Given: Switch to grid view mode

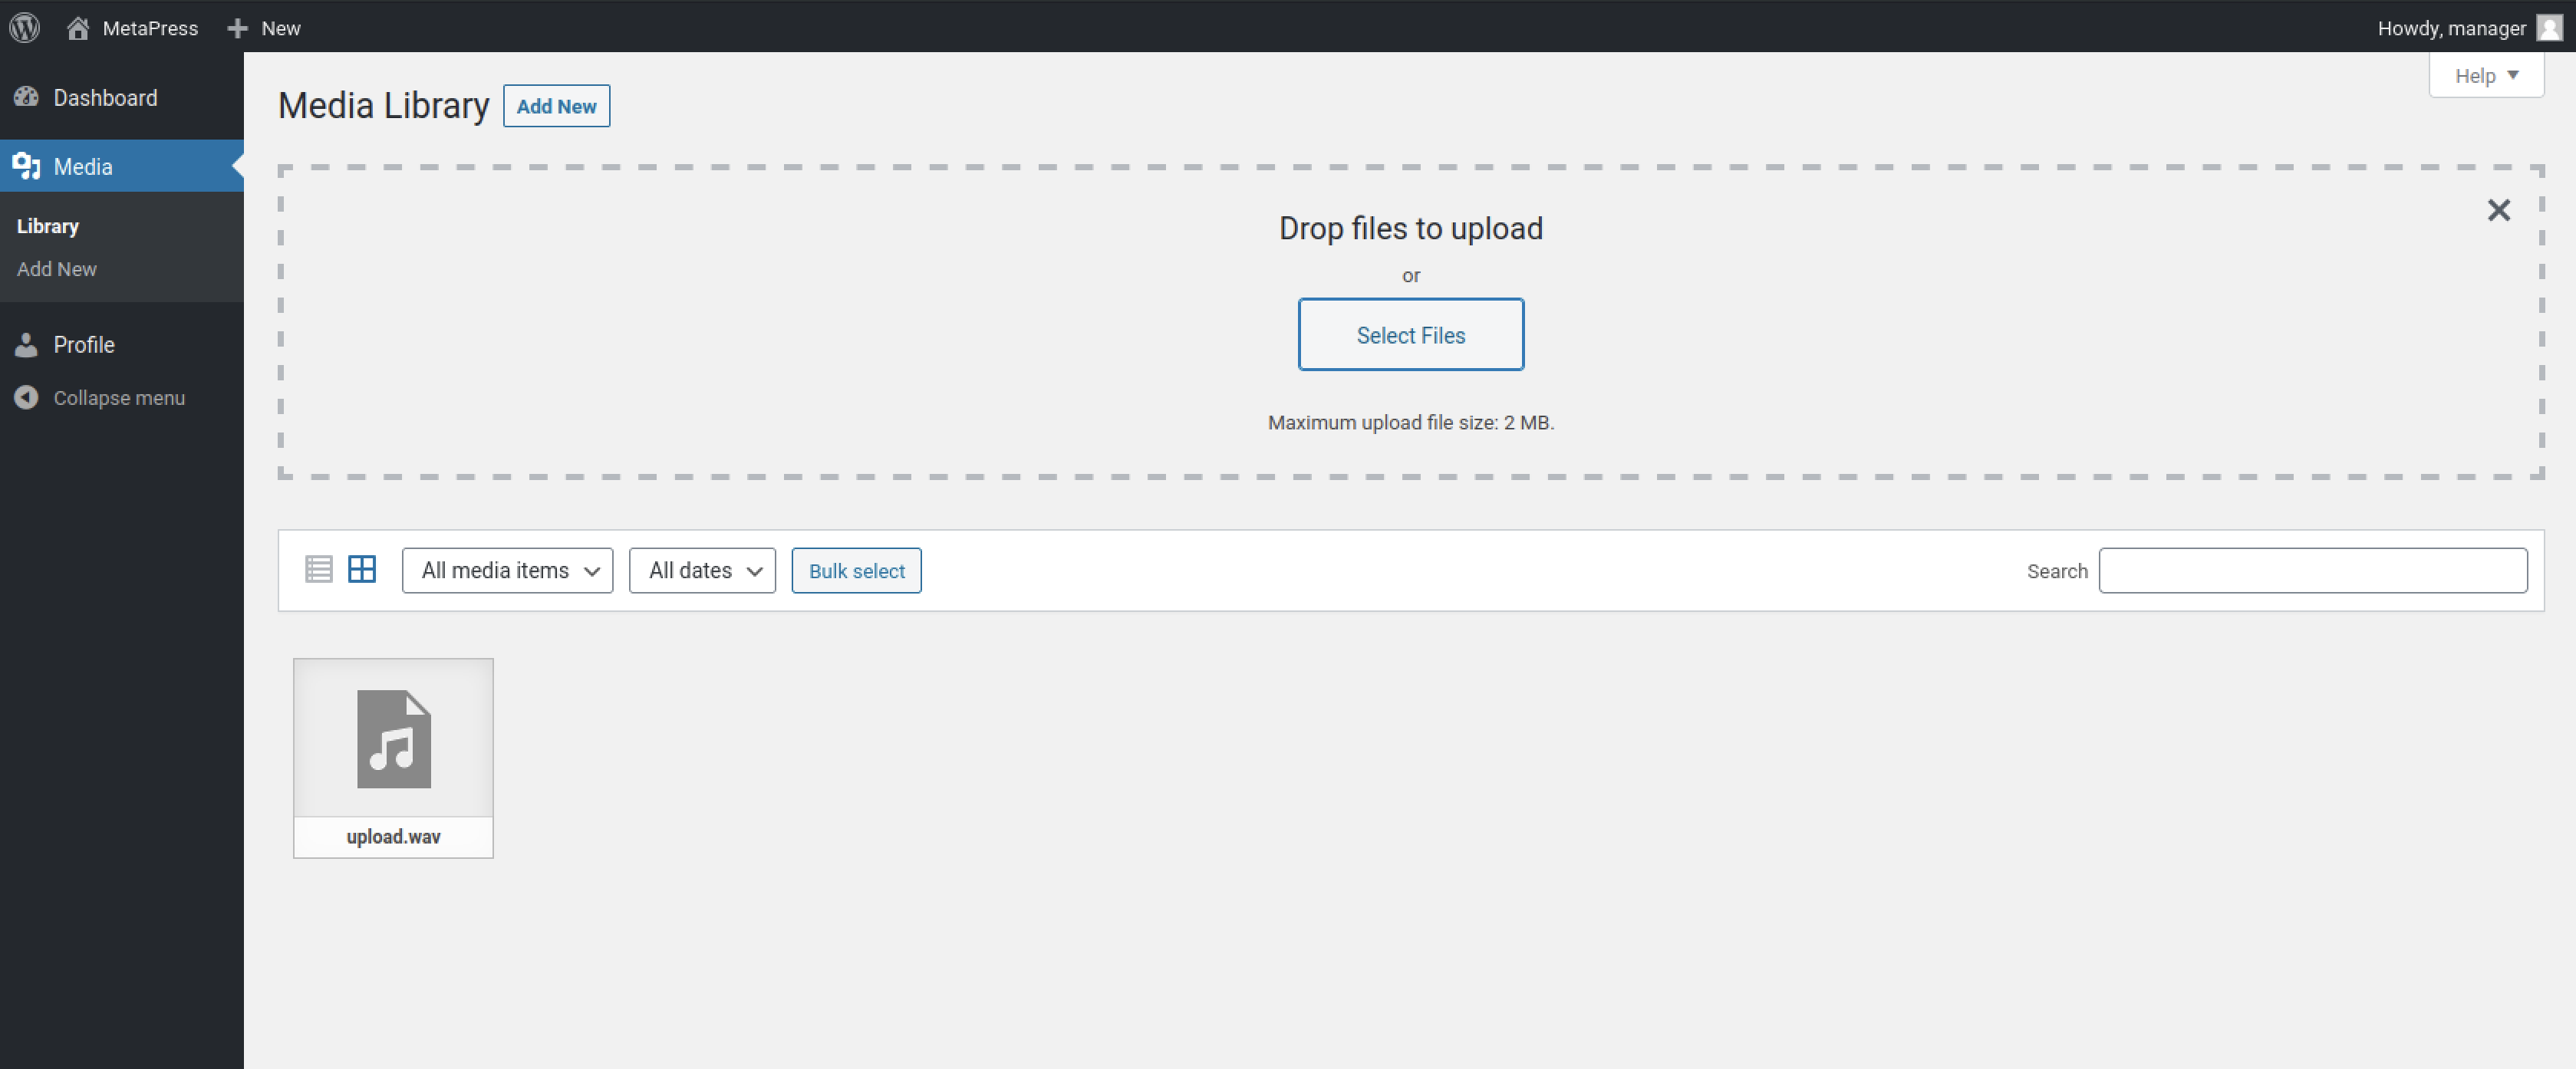Looking at the screenshot, I should tap(362, 569).
